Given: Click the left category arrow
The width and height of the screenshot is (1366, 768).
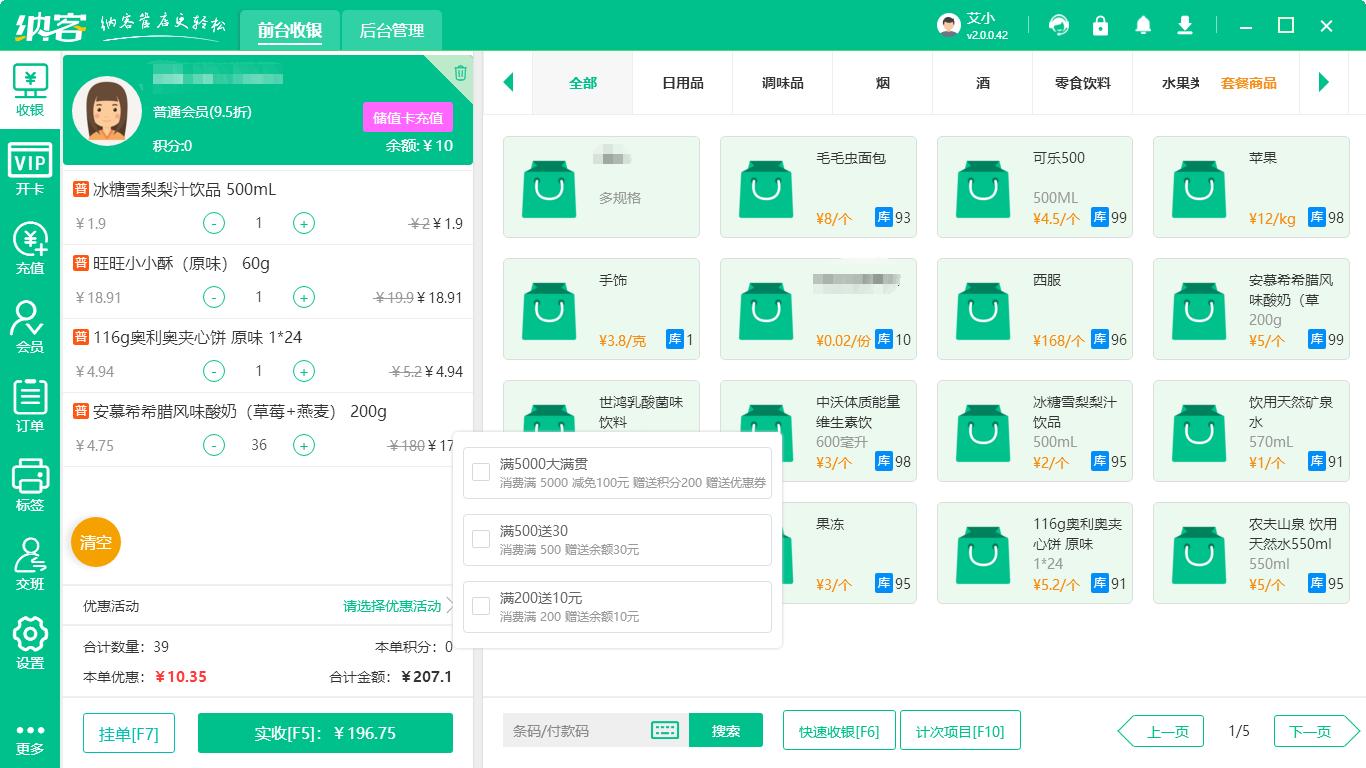Looking at the screenshot, I should [x=508, y=83].
